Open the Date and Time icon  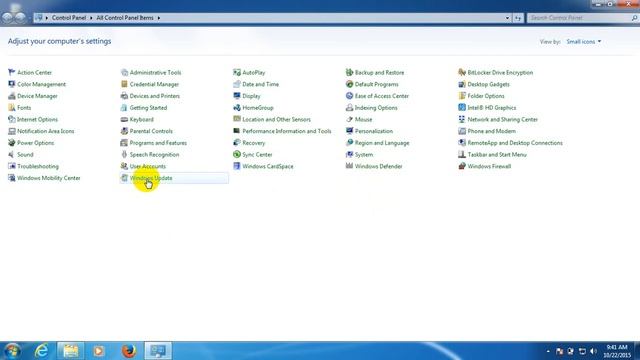tap(237, 84)
